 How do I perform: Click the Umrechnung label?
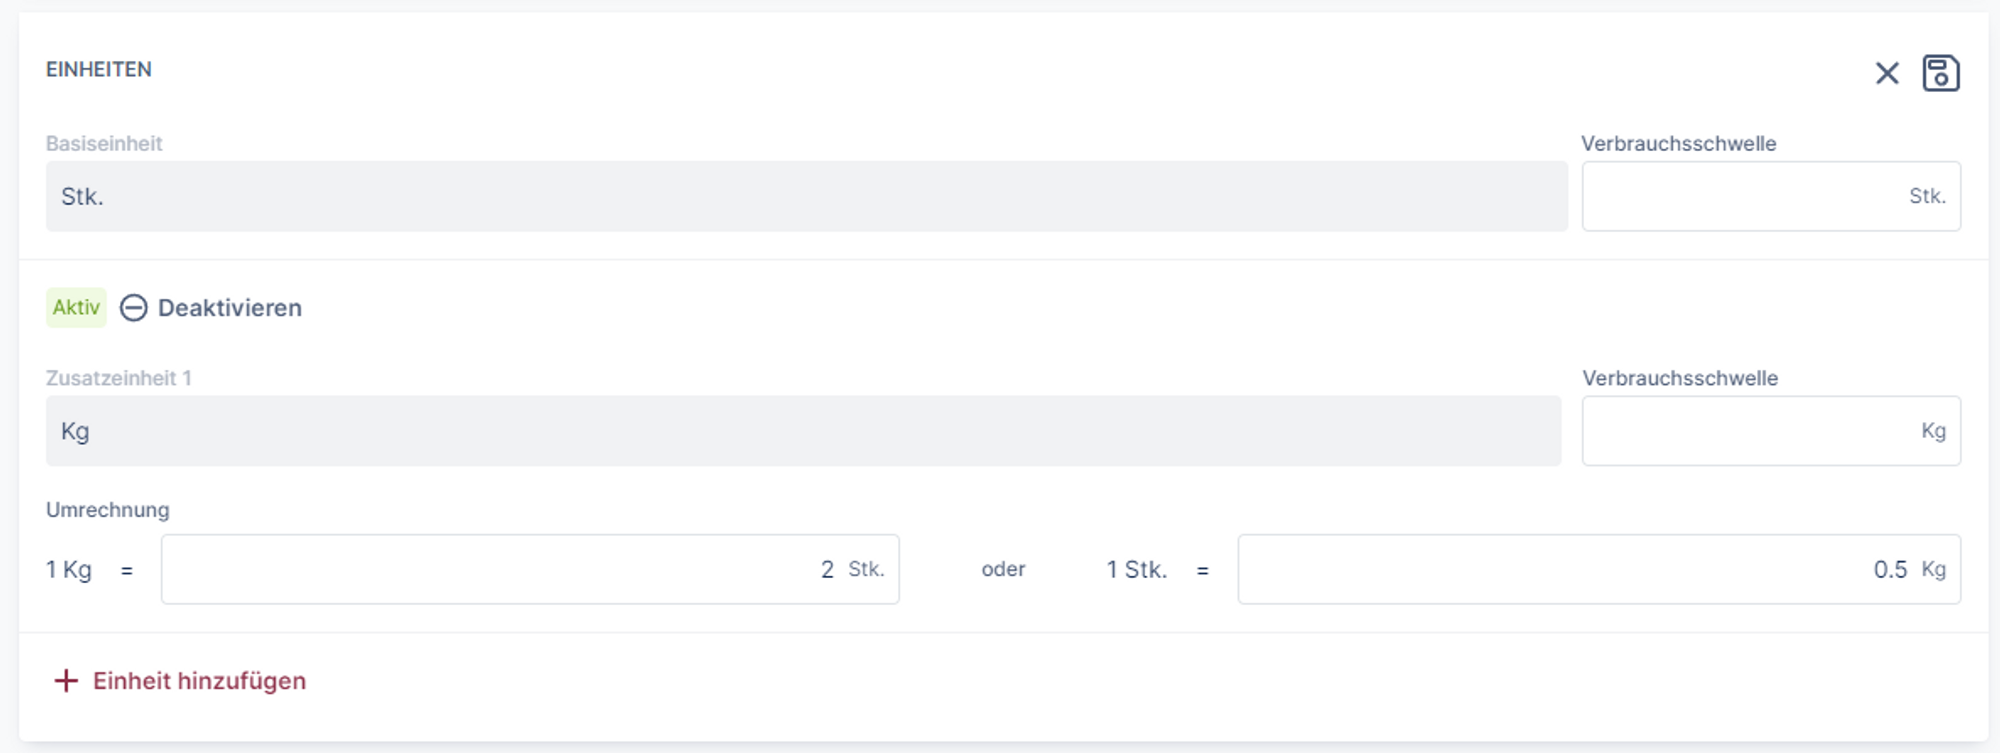pyautogui.click(x=108, y=510)
